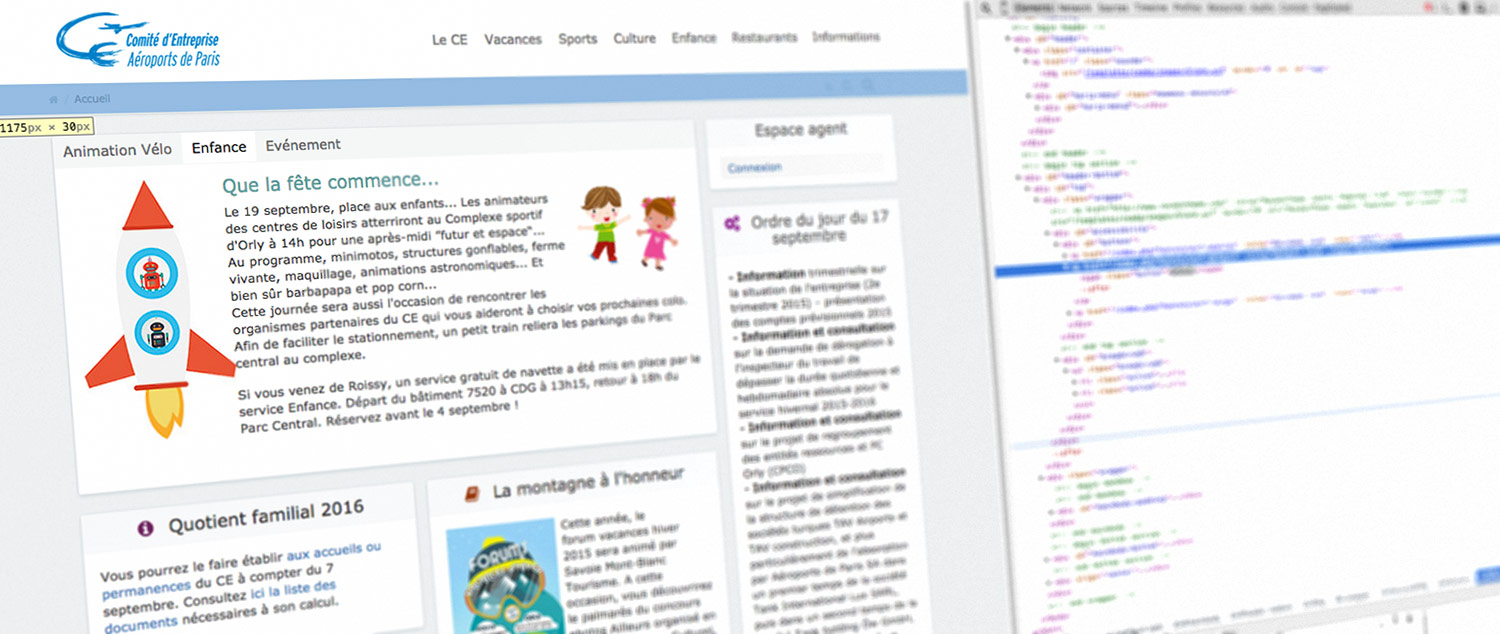Click the Accueil breadcrumb link

tap(92, 99)
